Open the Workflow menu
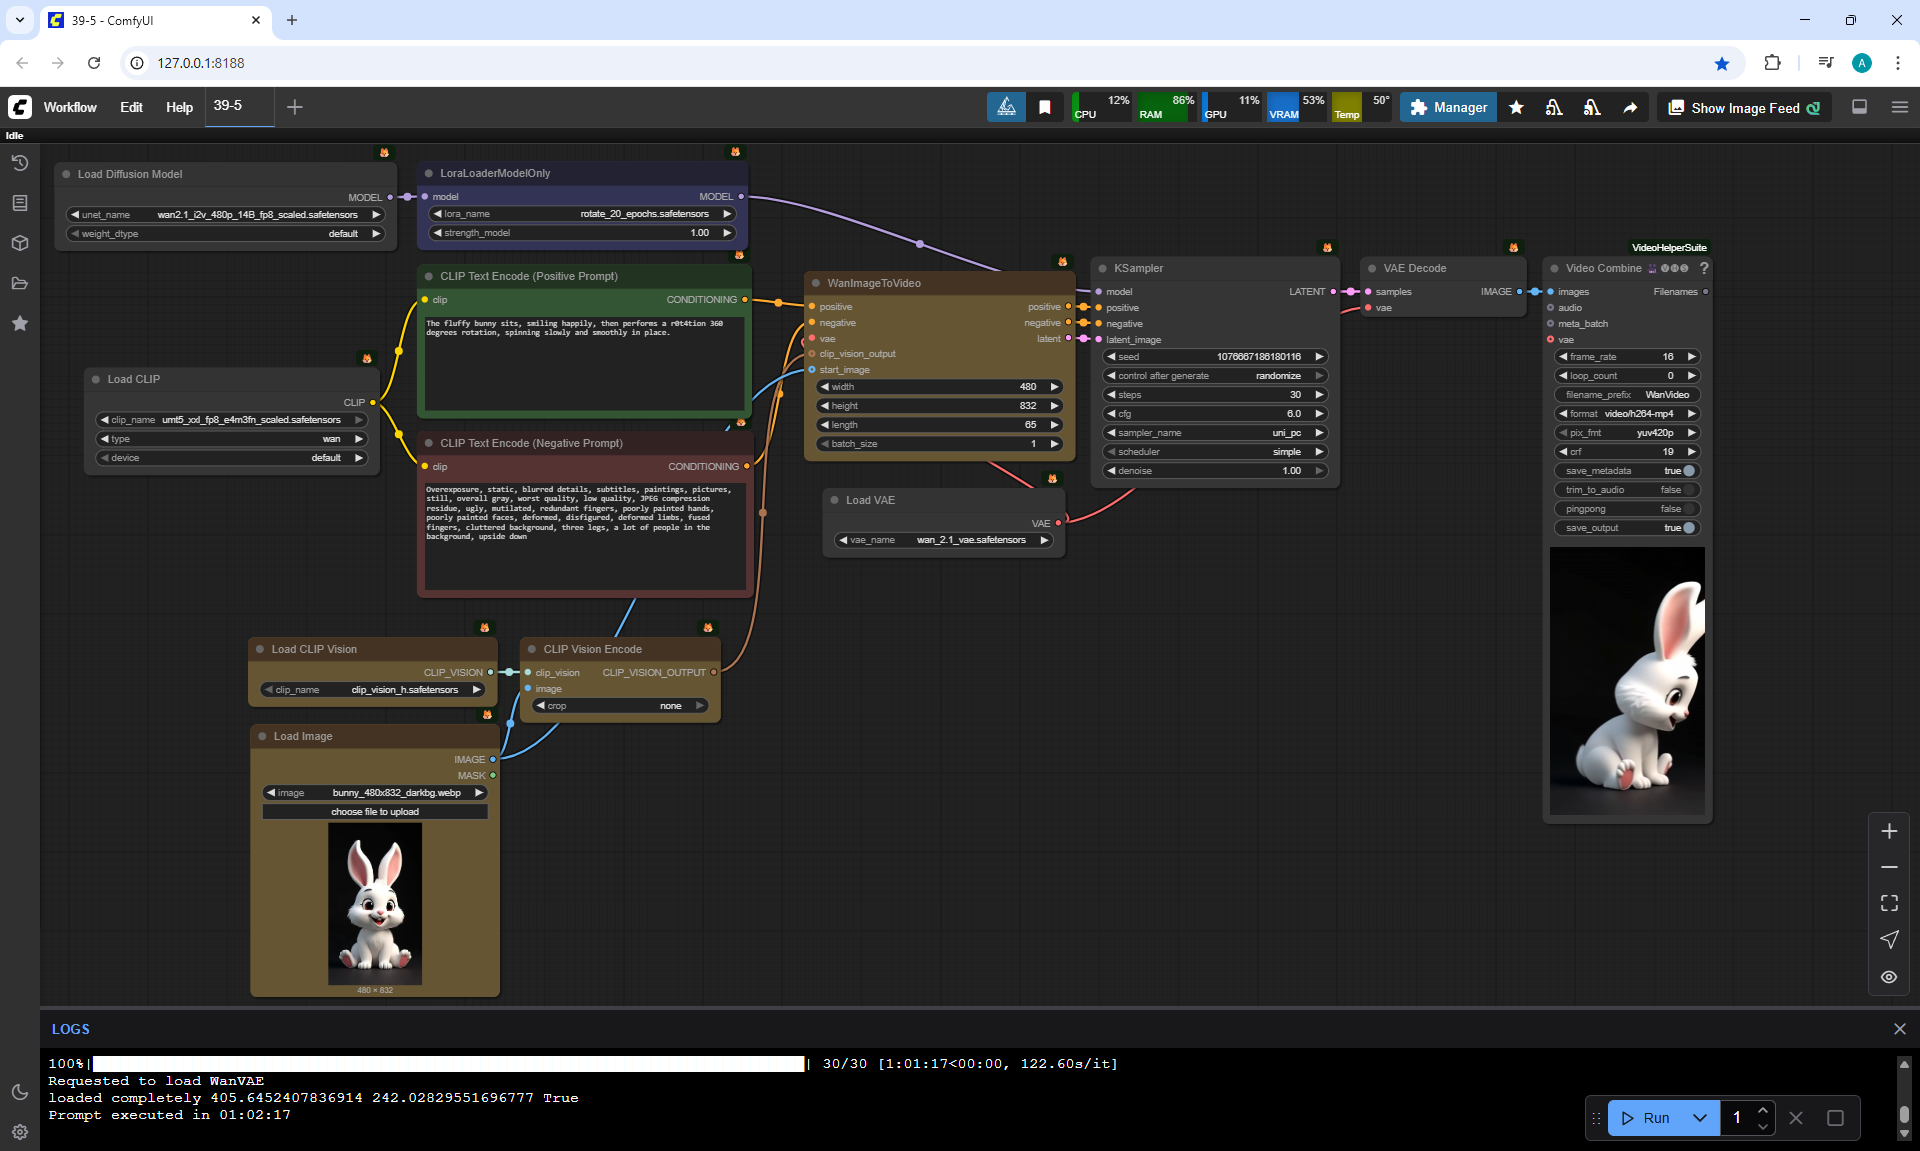The height and width of the screenshot is (1151, 1920). click(x=70, y=107)
